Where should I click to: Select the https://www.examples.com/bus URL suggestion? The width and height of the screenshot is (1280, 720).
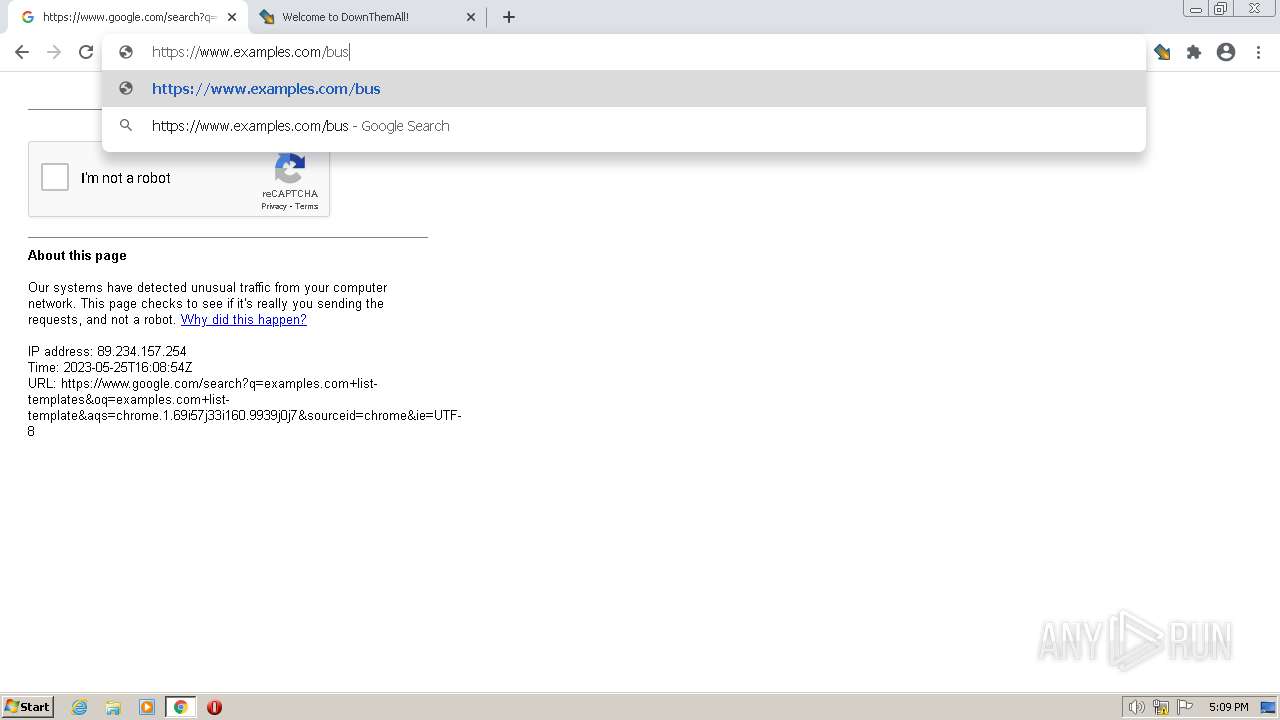tap(624, 89)
